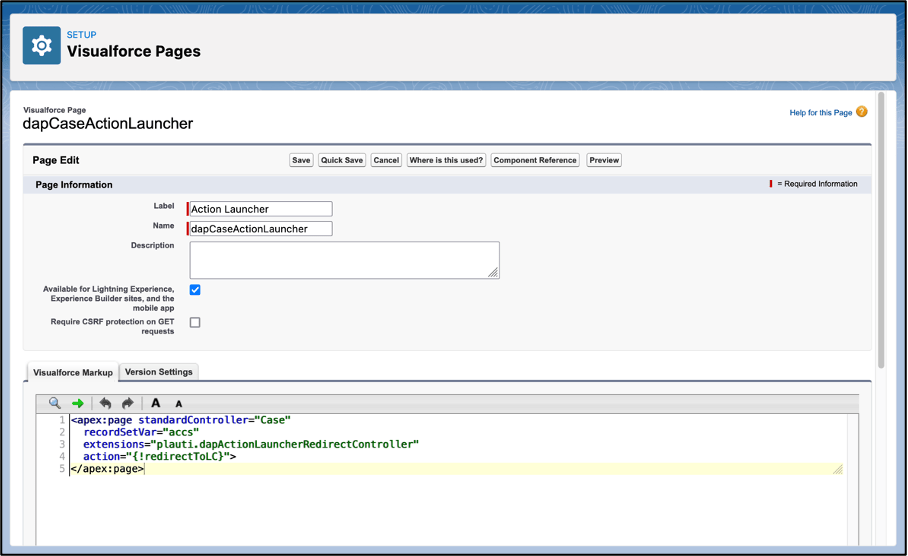Switch to the Version Settings tab

pyautogui.click(x=159, y=372)
